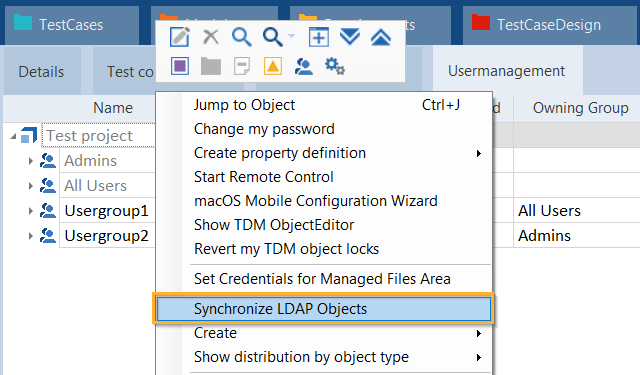The height and width of the screenshot is (375, 640).
Task: Click the blue up chevron icon
Action: 381,37
